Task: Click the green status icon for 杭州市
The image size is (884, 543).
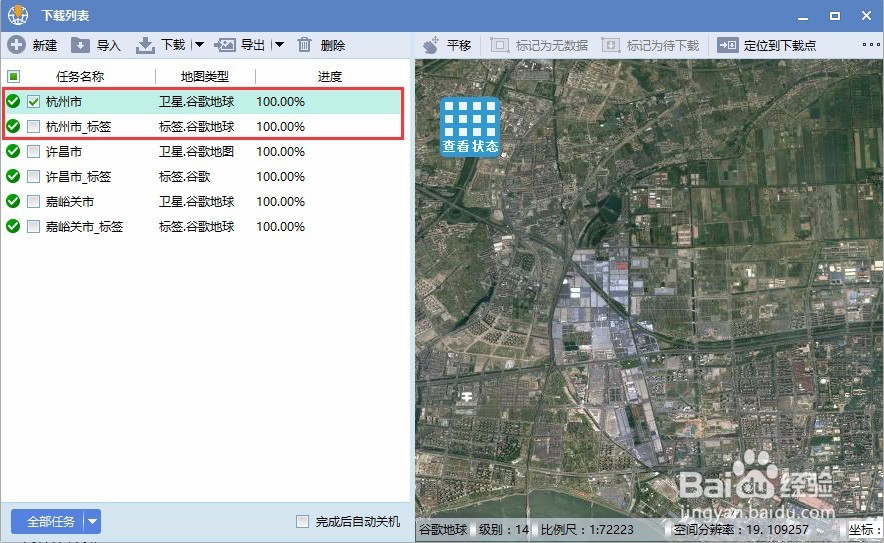Action: pyautogui.click(x=13, y=101)
